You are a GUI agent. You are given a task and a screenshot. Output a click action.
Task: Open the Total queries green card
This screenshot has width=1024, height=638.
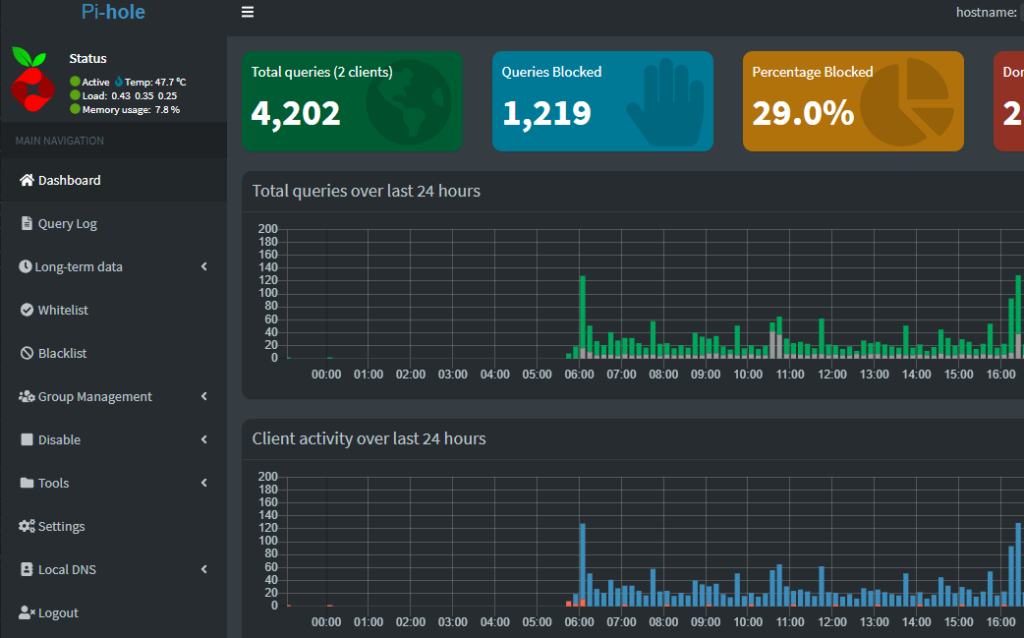coord(352,101)
